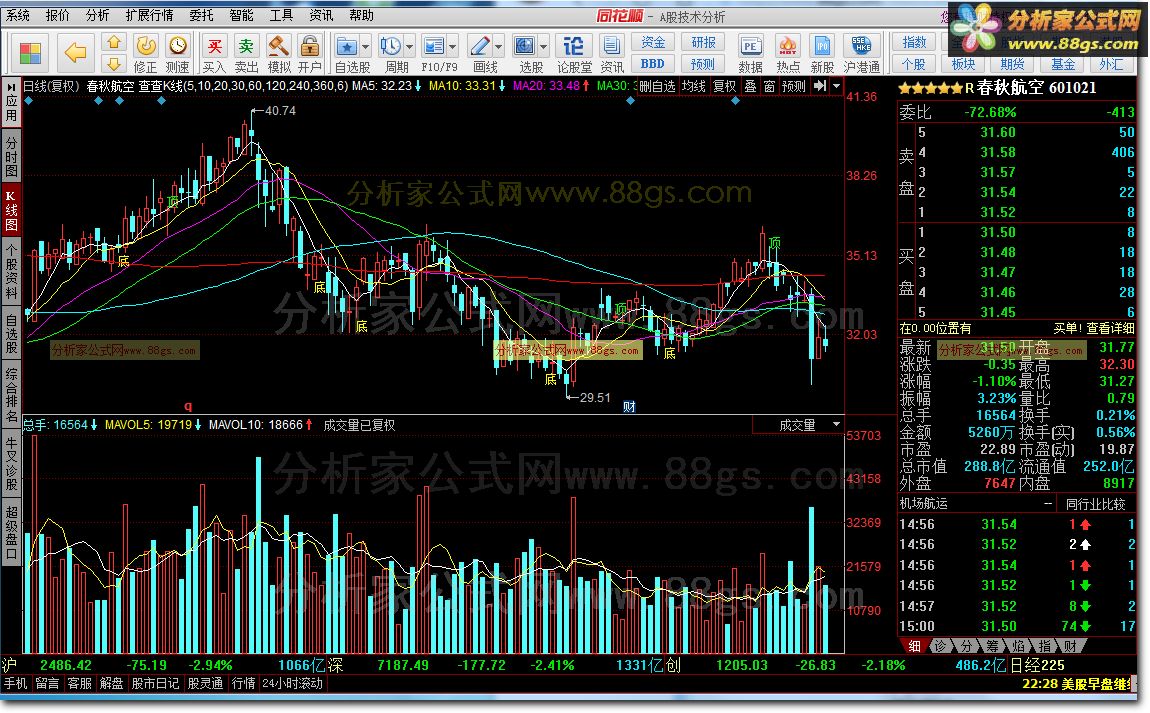Switch to 分时图 side tab

click(12, 156)
